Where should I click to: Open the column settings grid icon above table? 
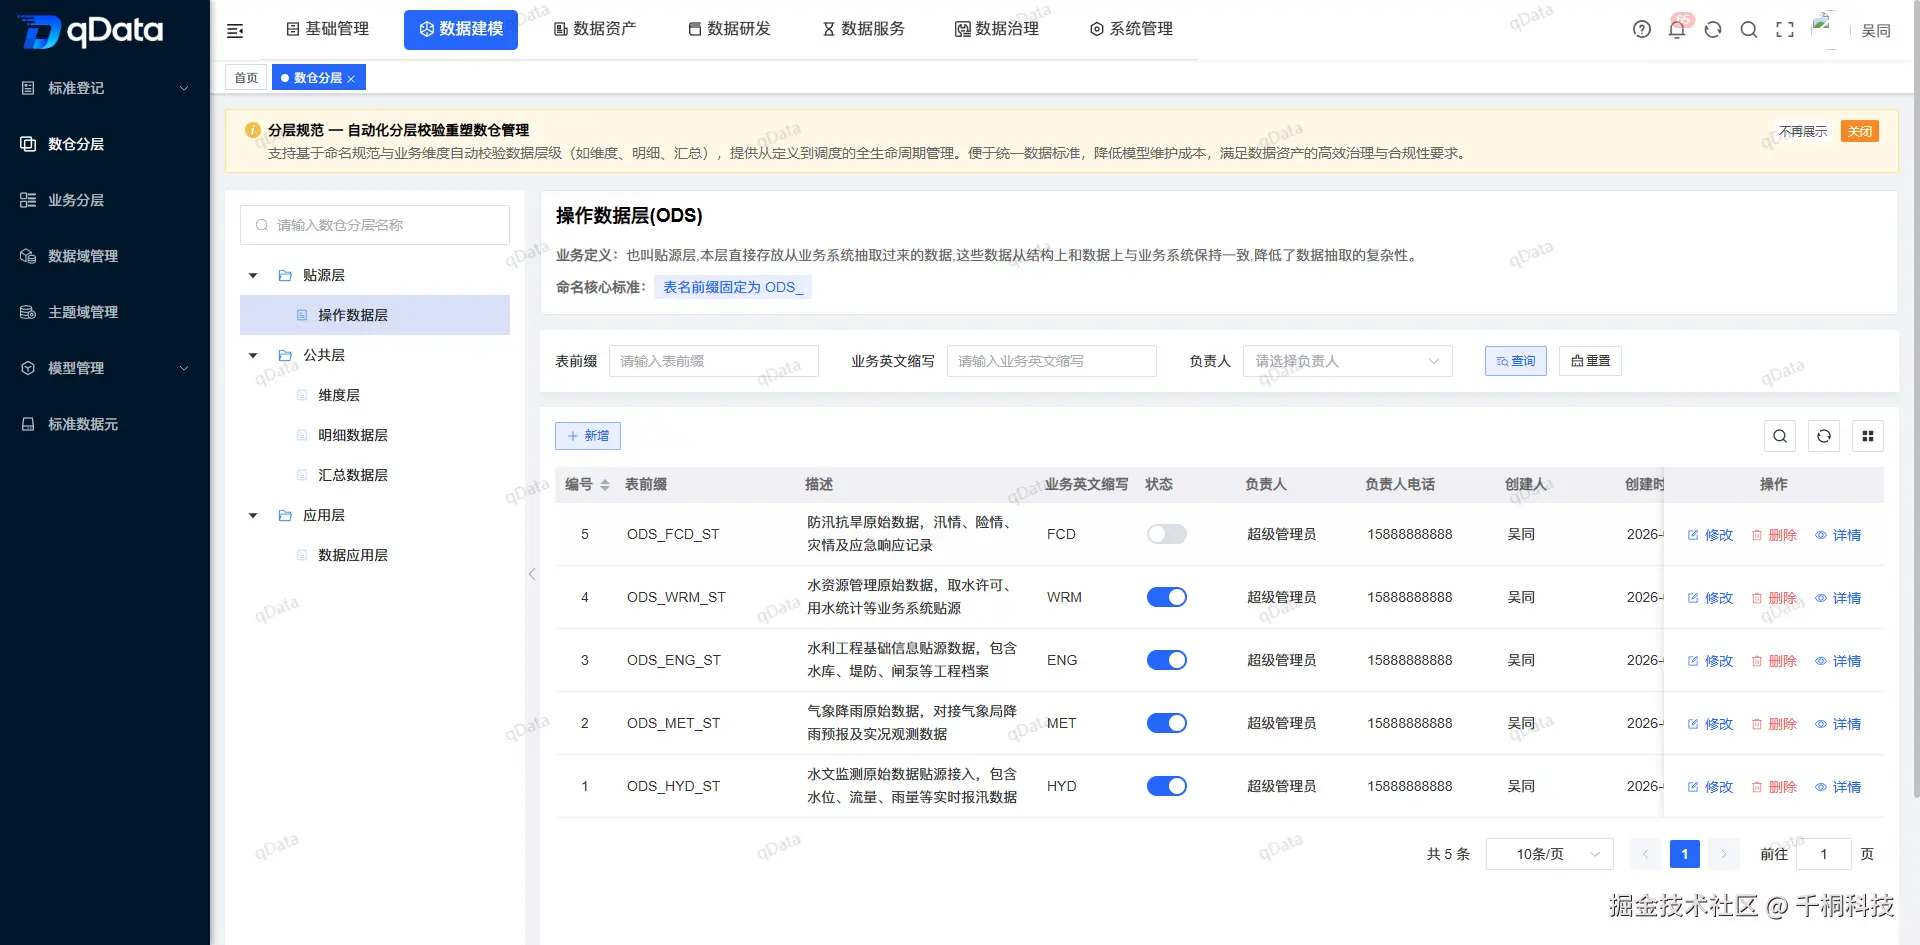point(1868,436)
